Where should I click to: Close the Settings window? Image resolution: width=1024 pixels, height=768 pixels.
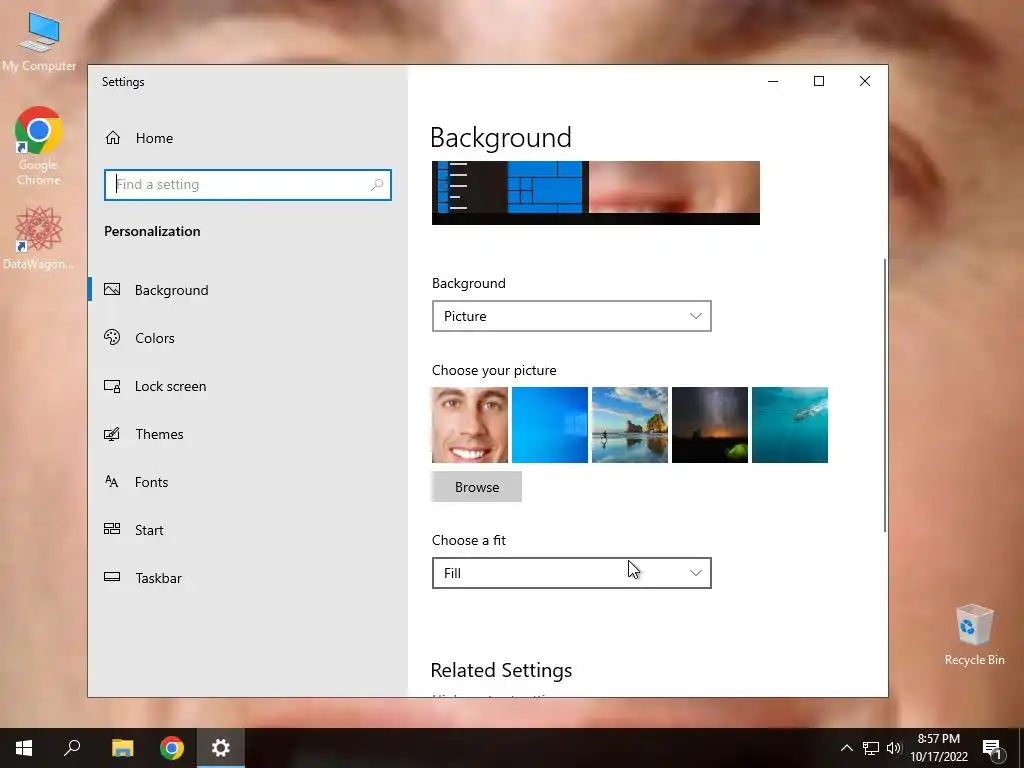point(865,81)
